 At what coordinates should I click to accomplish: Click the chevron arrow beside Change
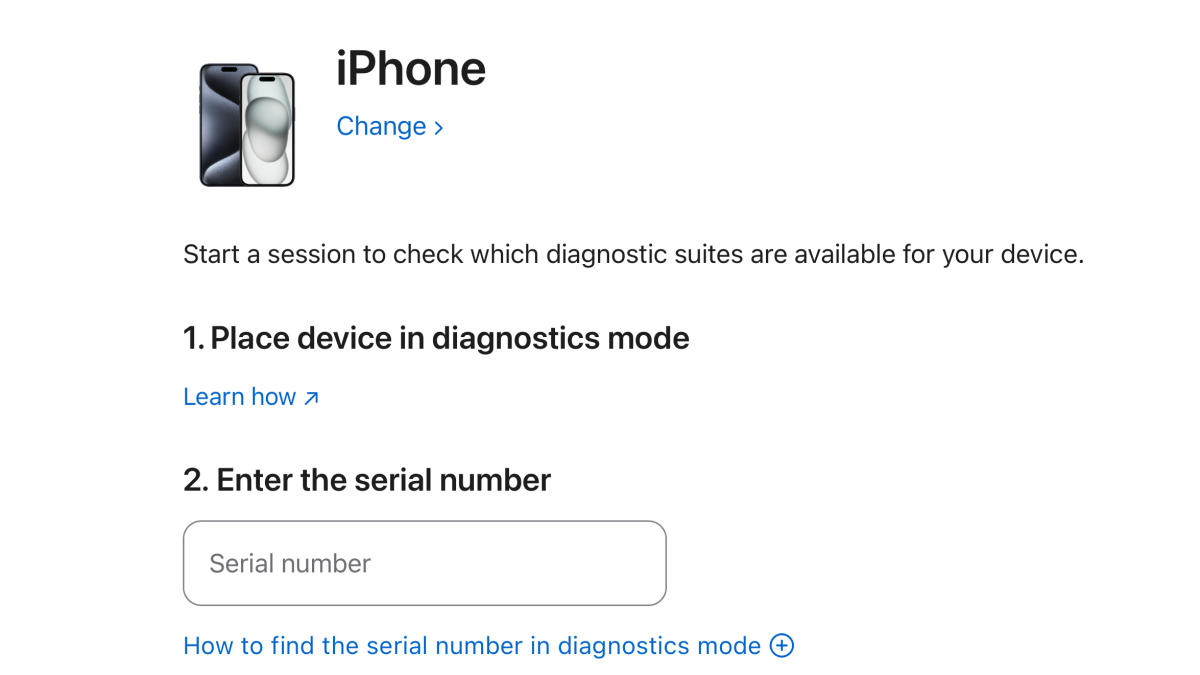coord(438,128)
